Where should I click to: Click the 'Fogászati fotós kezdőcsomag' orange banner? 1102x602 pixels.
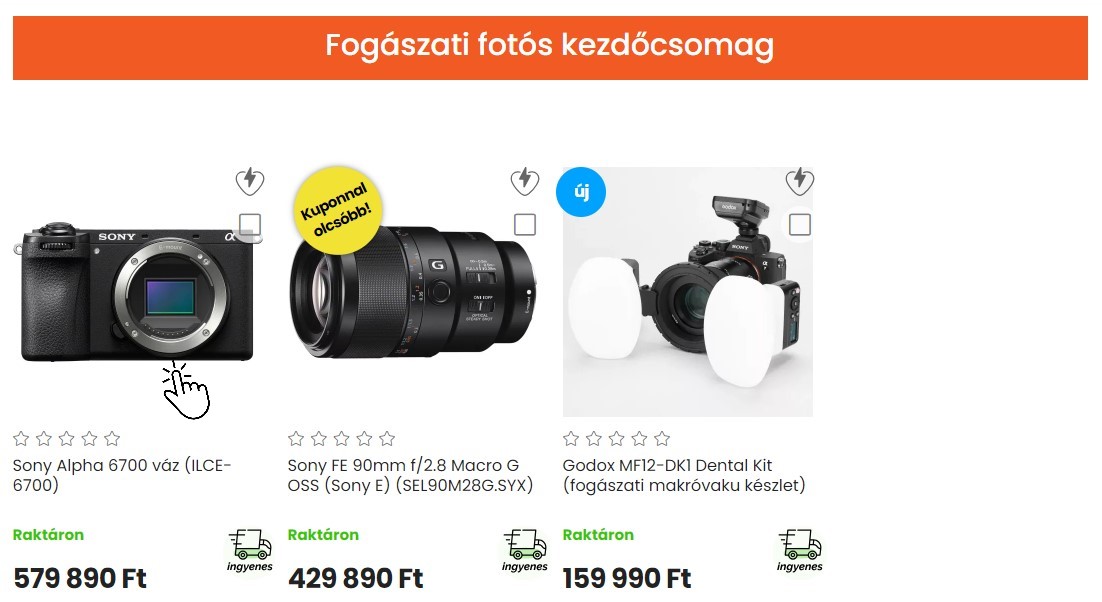(x=550, y=48)
